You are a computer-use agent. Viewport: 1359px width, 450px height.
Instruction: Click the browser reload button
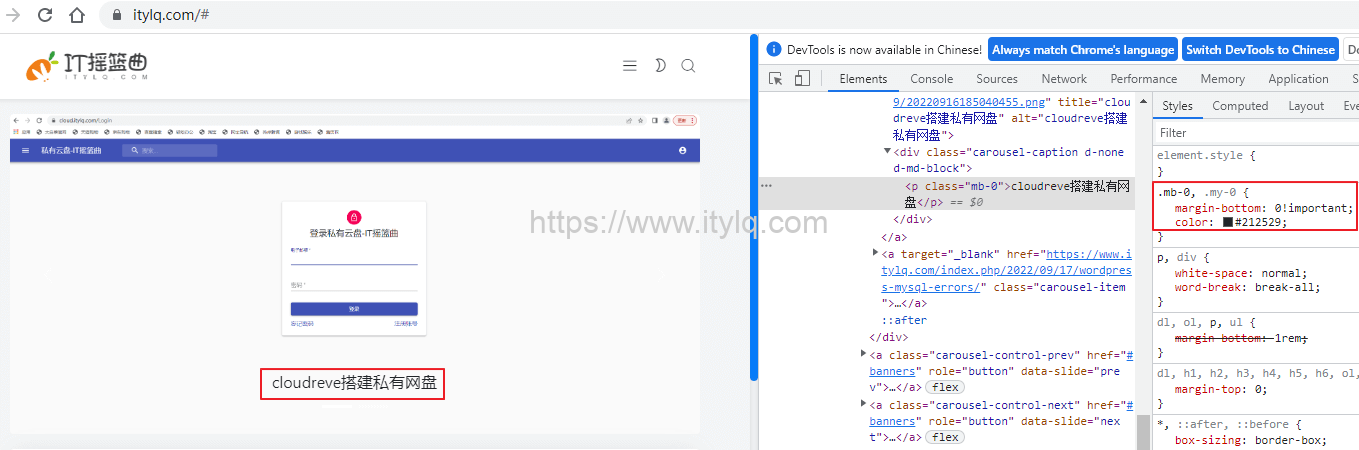click(45, 15)
